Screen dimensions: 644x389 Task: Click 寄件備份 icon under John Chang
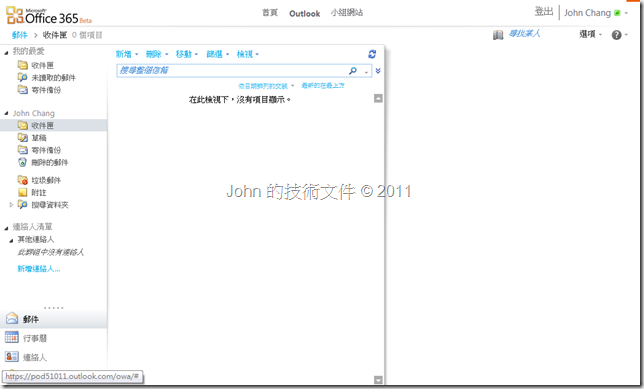[23, 150]
